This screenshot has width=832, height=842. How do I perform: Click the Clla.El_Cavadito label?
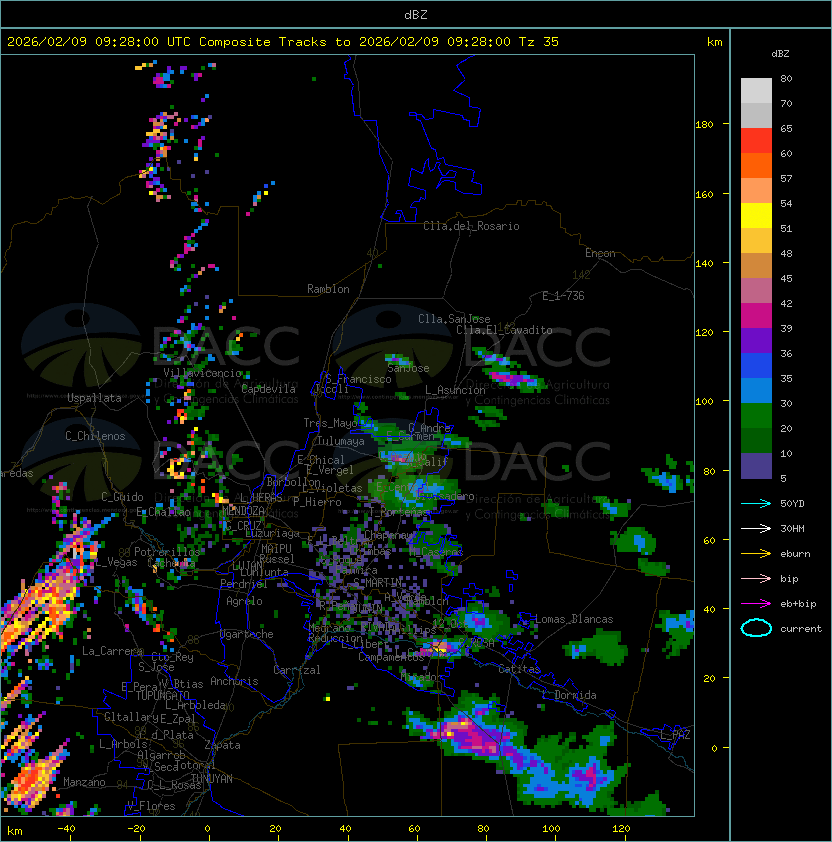[x=504, y=330]
